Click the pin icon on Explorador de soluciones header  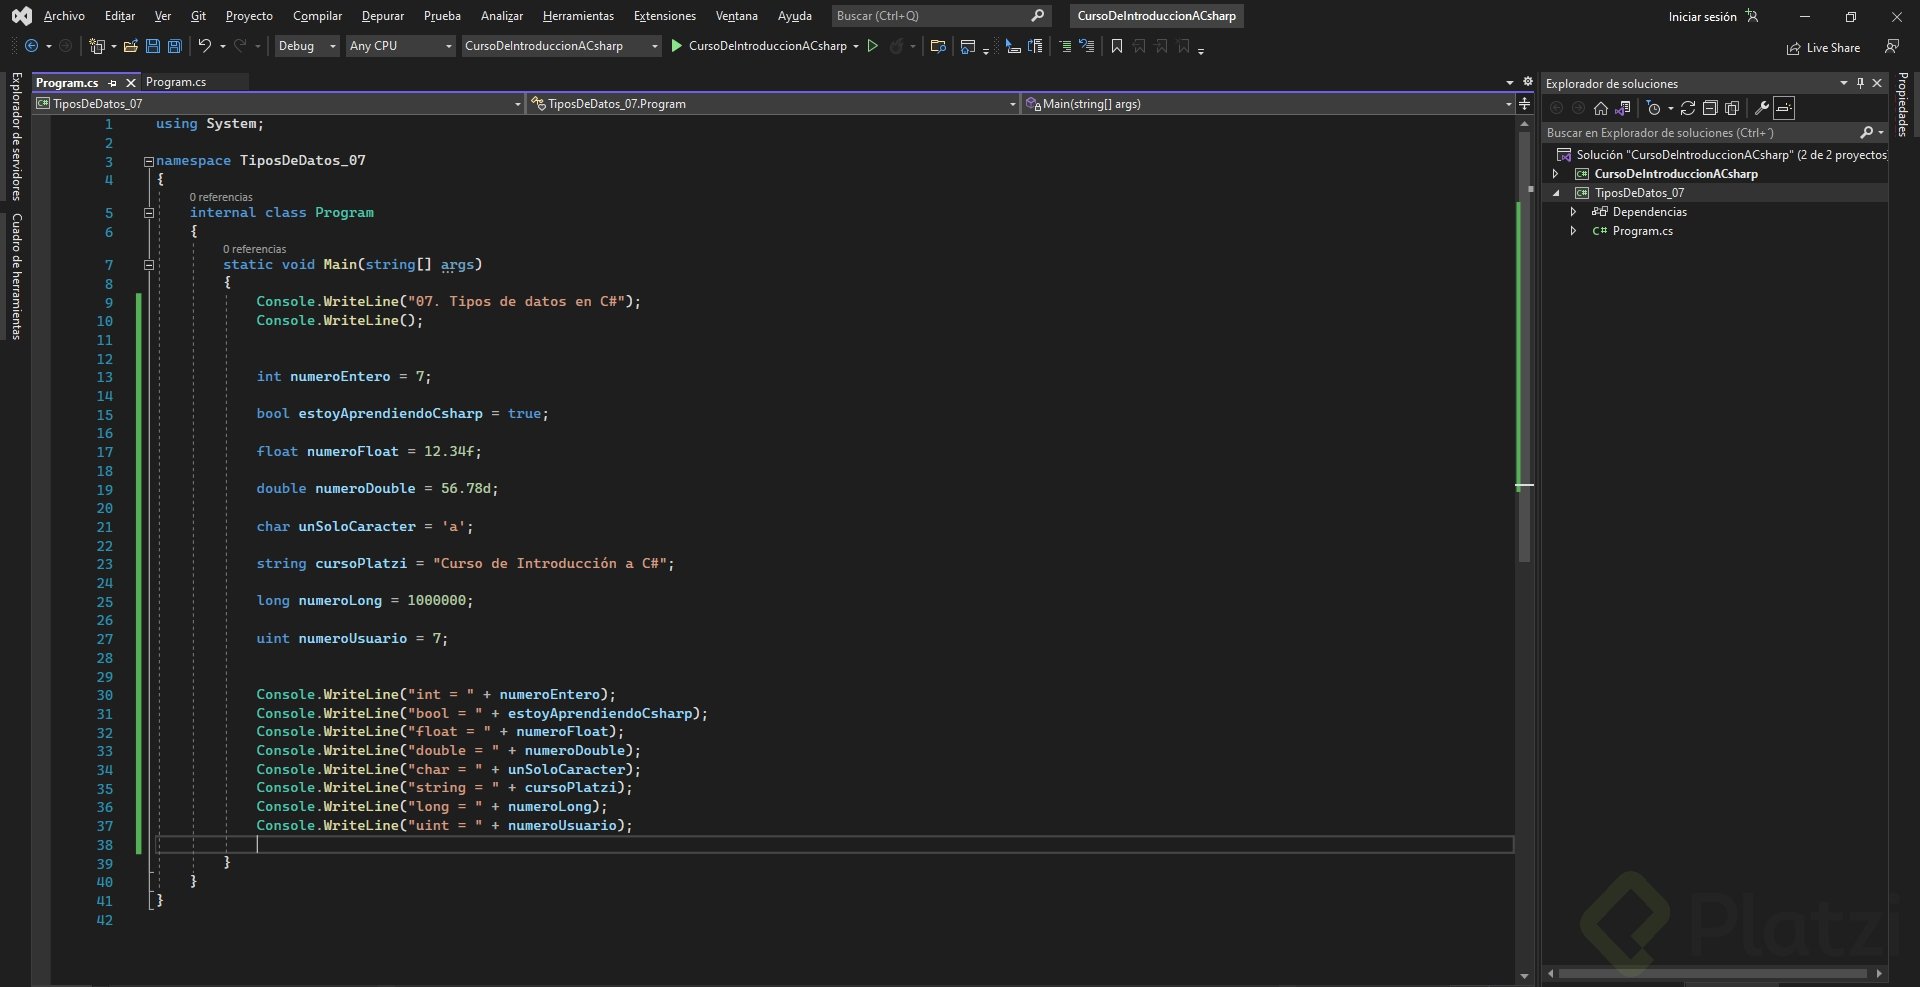click(x=1860, y=83)
